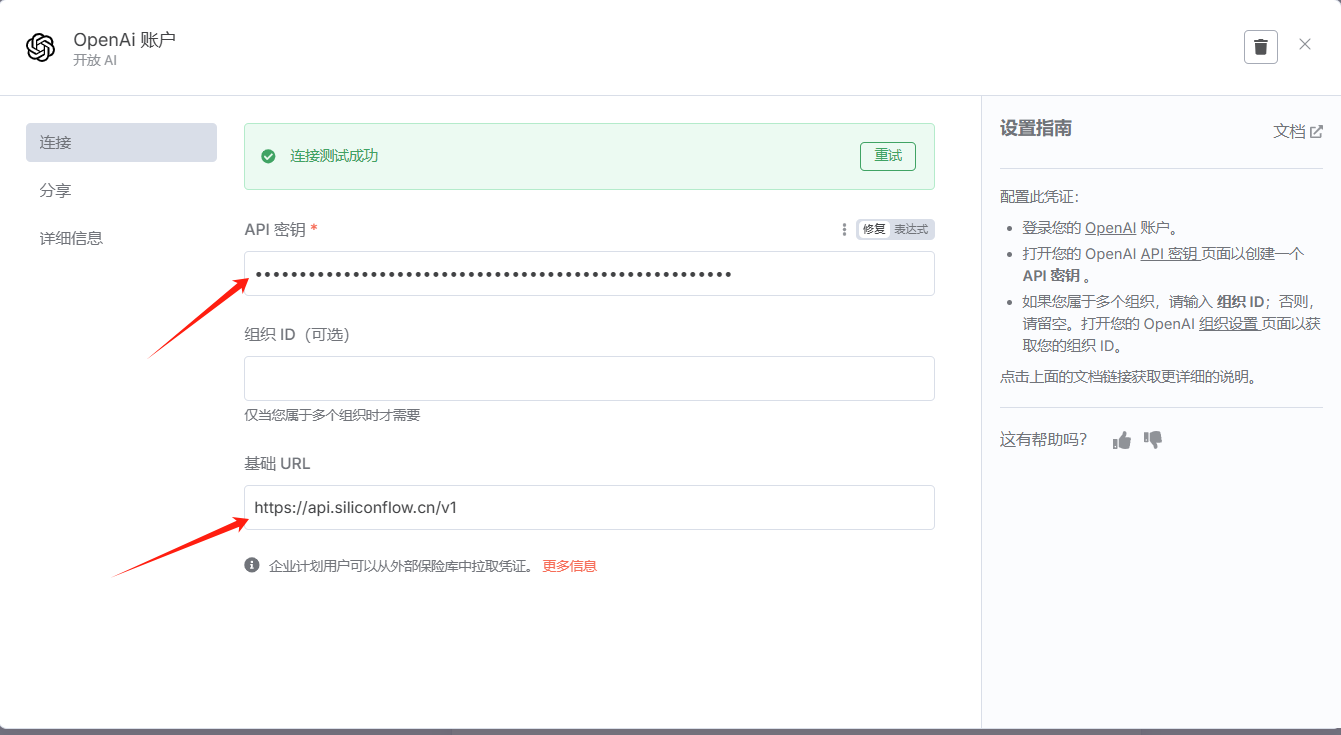The width and height of the screenshot is (1341, 735).
Task: Click the thumbs up feedback icon
Action: [1122, 440]
